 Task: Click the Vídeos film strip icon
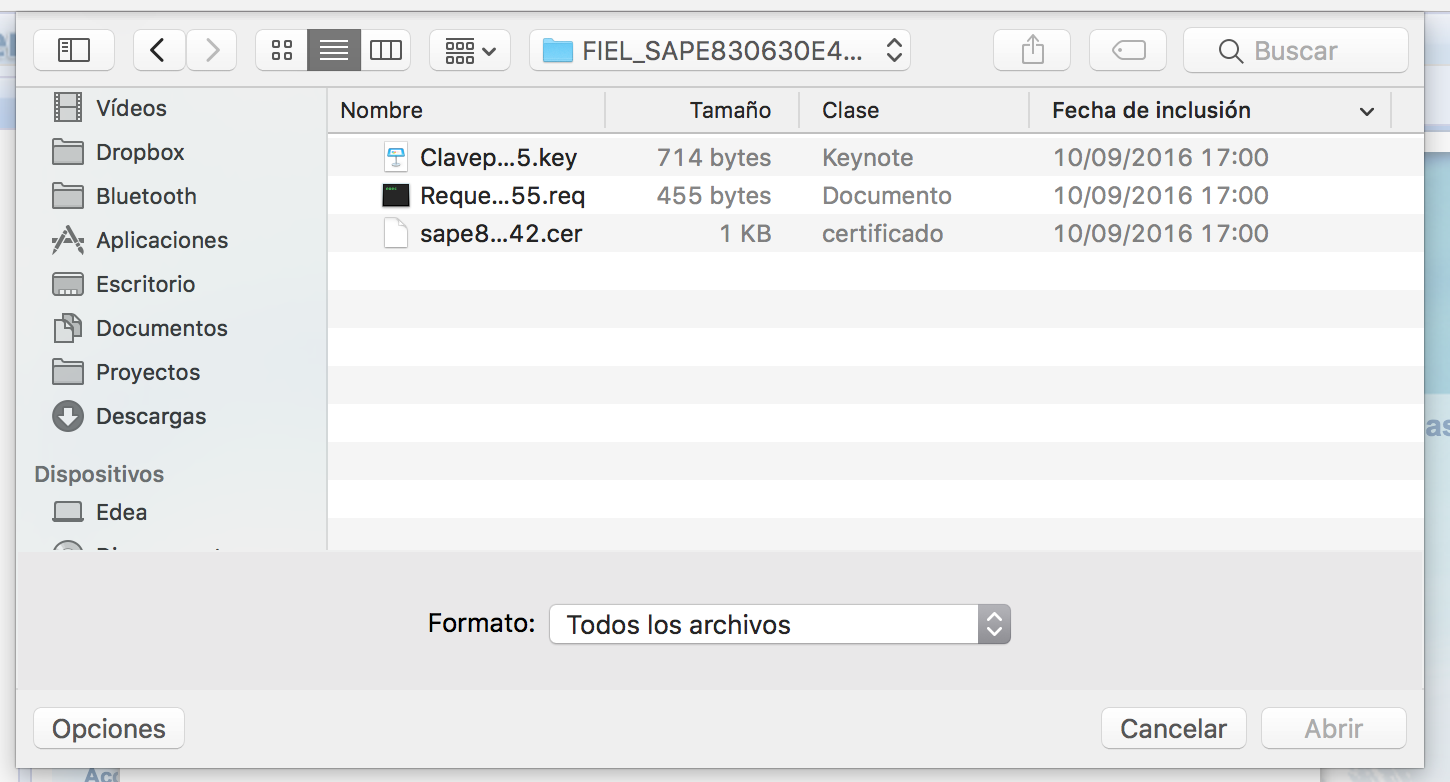68,107
